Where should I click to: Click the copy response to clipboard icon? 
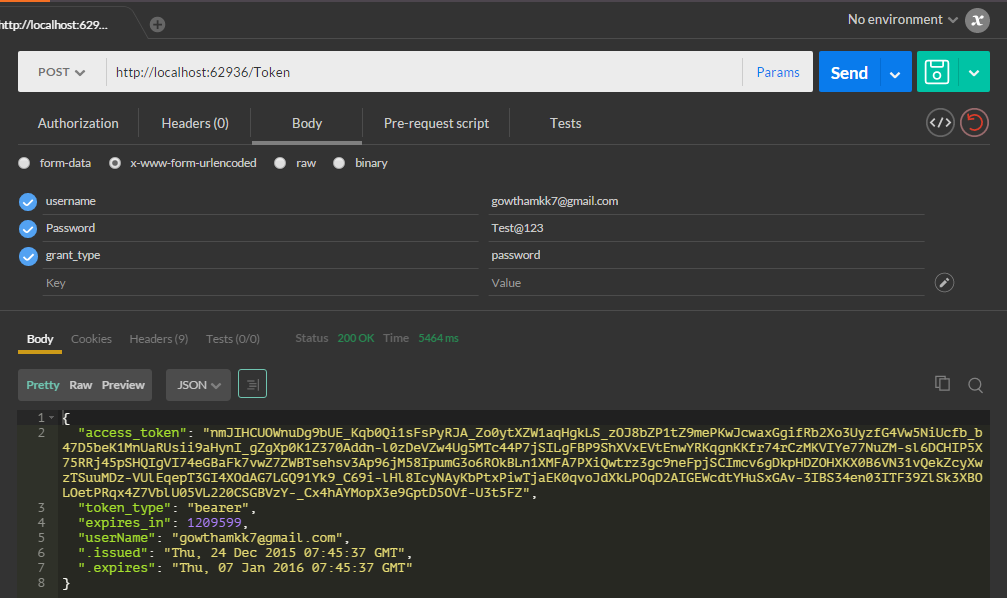(x=941, y=384)
